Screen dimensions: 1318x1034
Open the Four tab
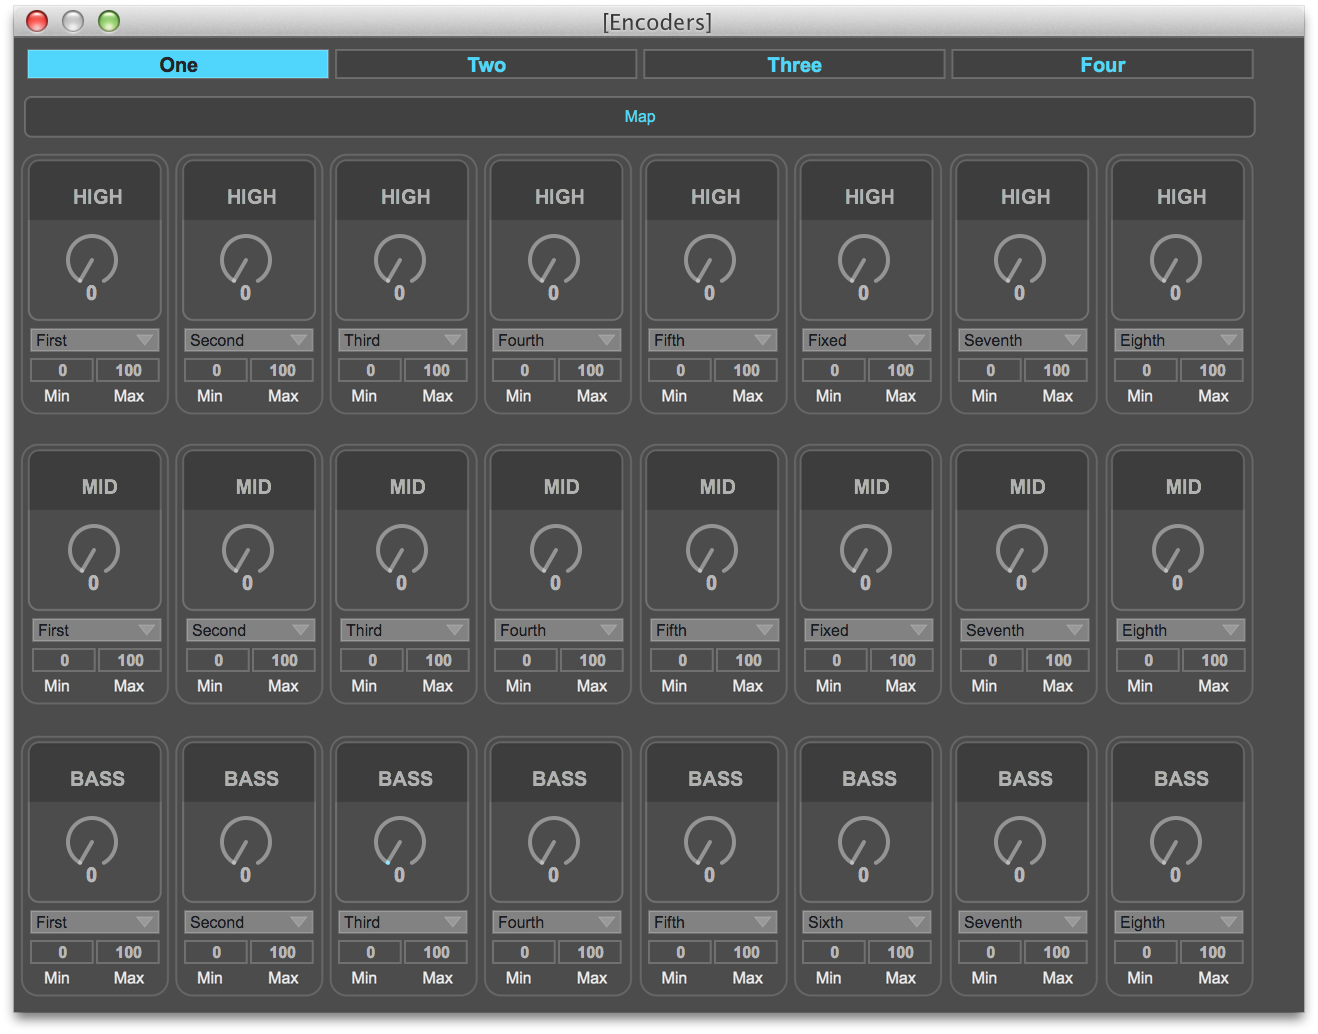[1102, 65]
